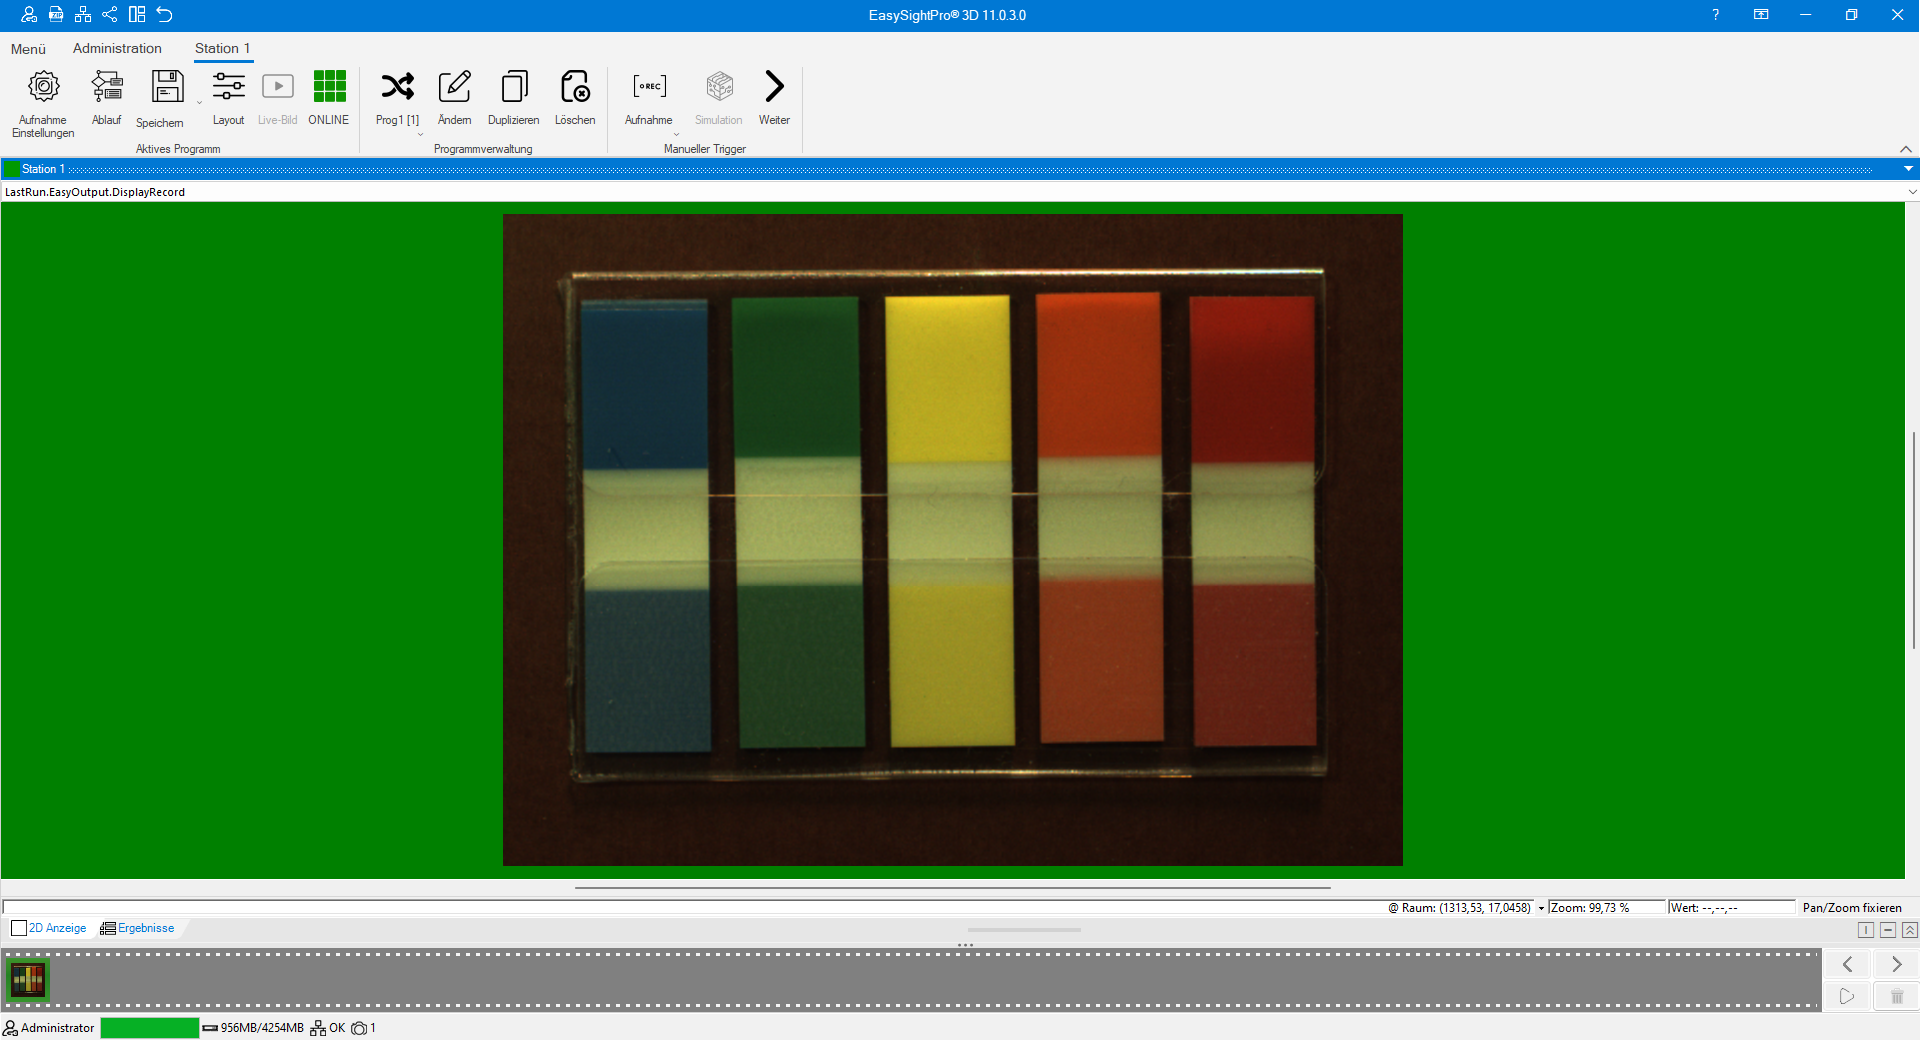Trigger manual Aufnahme recording
The width and height of the screenshot is (1920, 1040).
click(649, 87)
